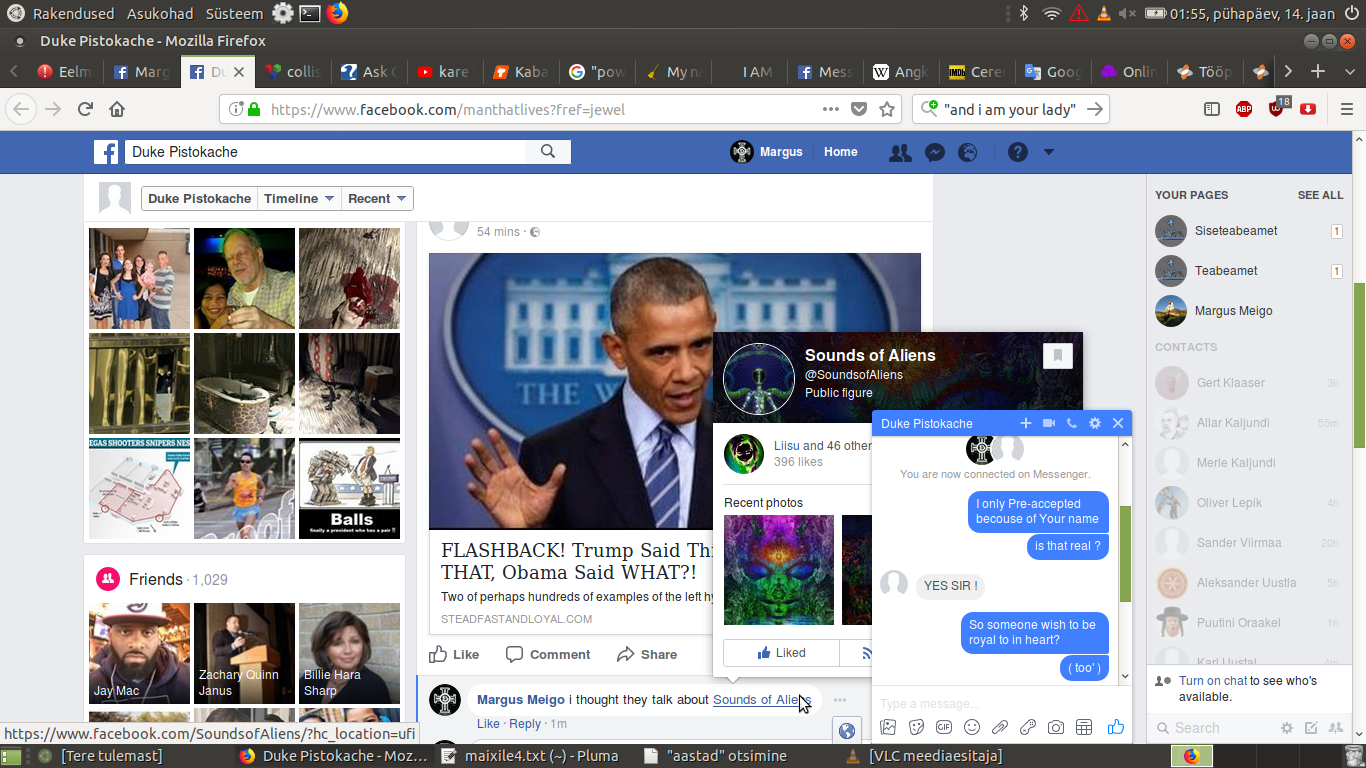The height and width of the screenshot is (768, 1366).
Task: Open the Süsteem menu in the top panel
Action: pos(234,13)
